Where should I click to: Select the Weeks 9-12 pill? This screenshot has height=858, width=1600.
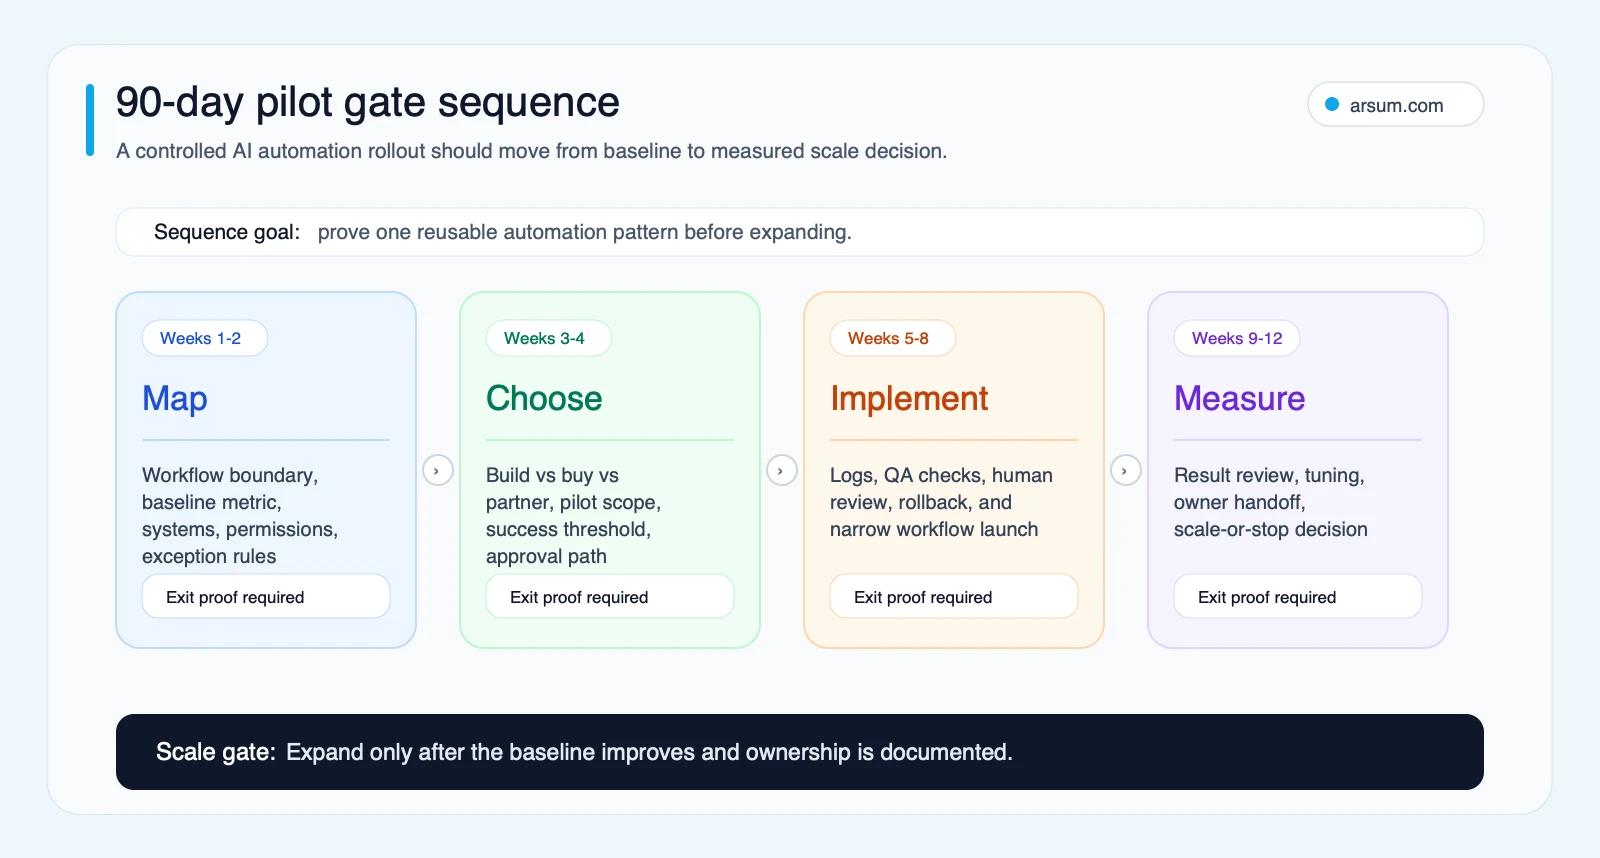pos(1237,338)
